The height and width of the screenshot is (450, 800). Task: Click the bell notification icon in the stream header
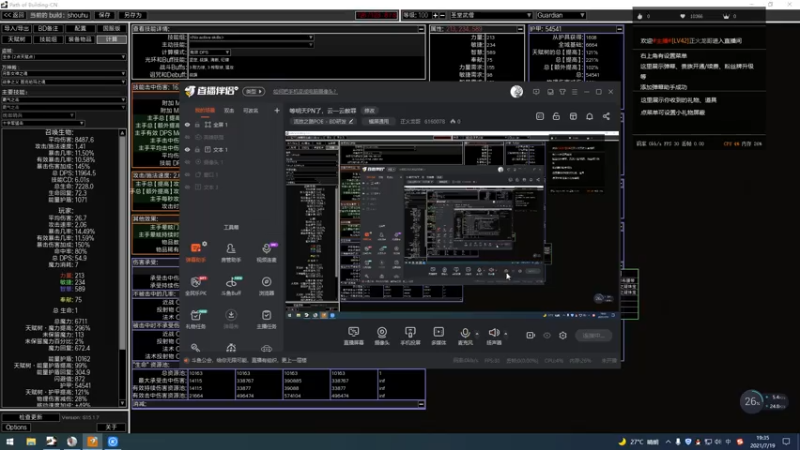point(589,116)
